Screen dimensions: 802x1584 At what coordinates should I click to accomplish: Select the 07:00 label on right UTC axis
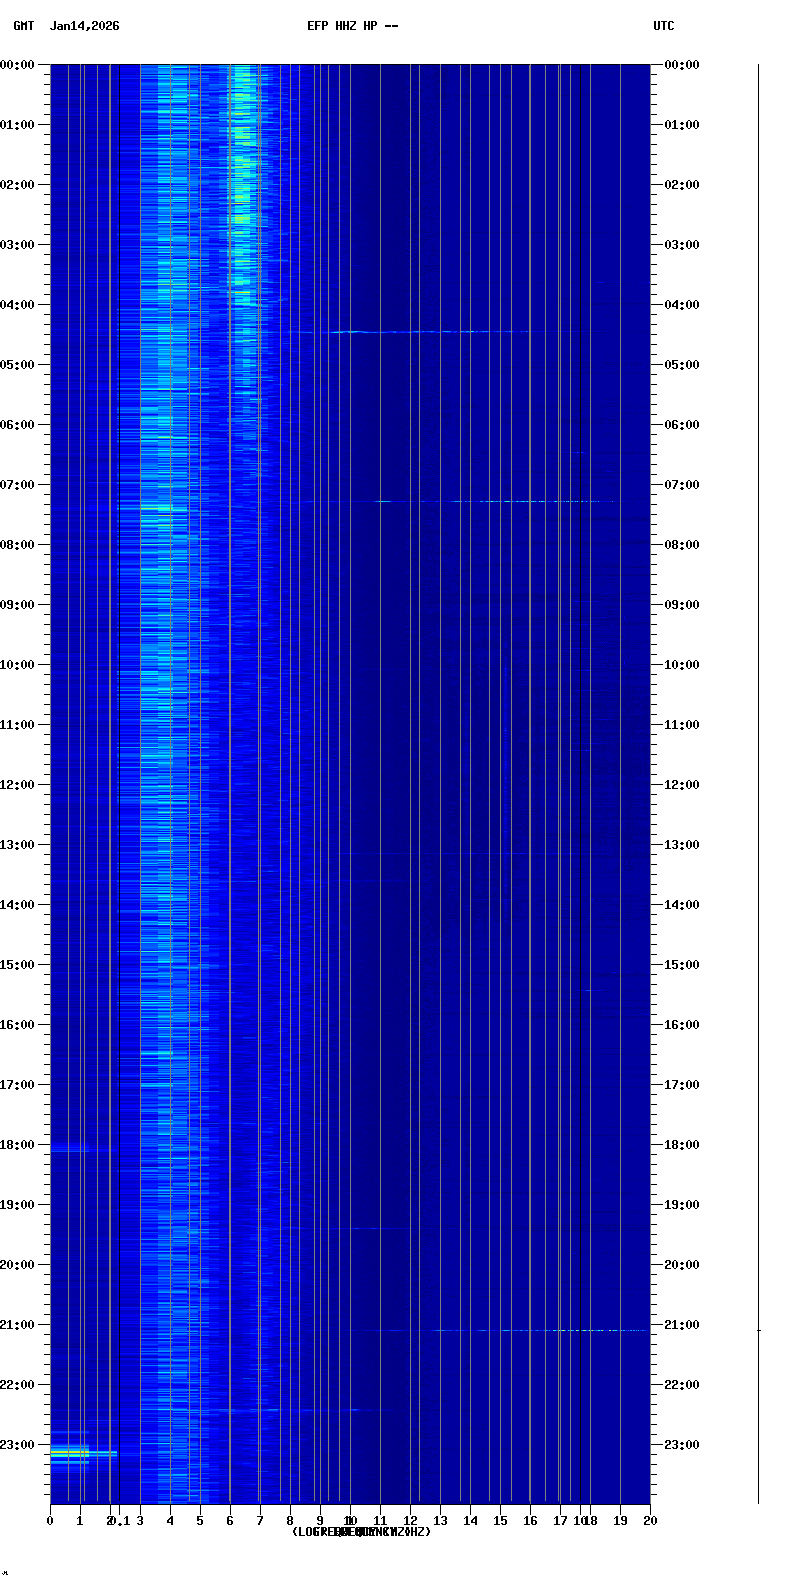[682, 485]
